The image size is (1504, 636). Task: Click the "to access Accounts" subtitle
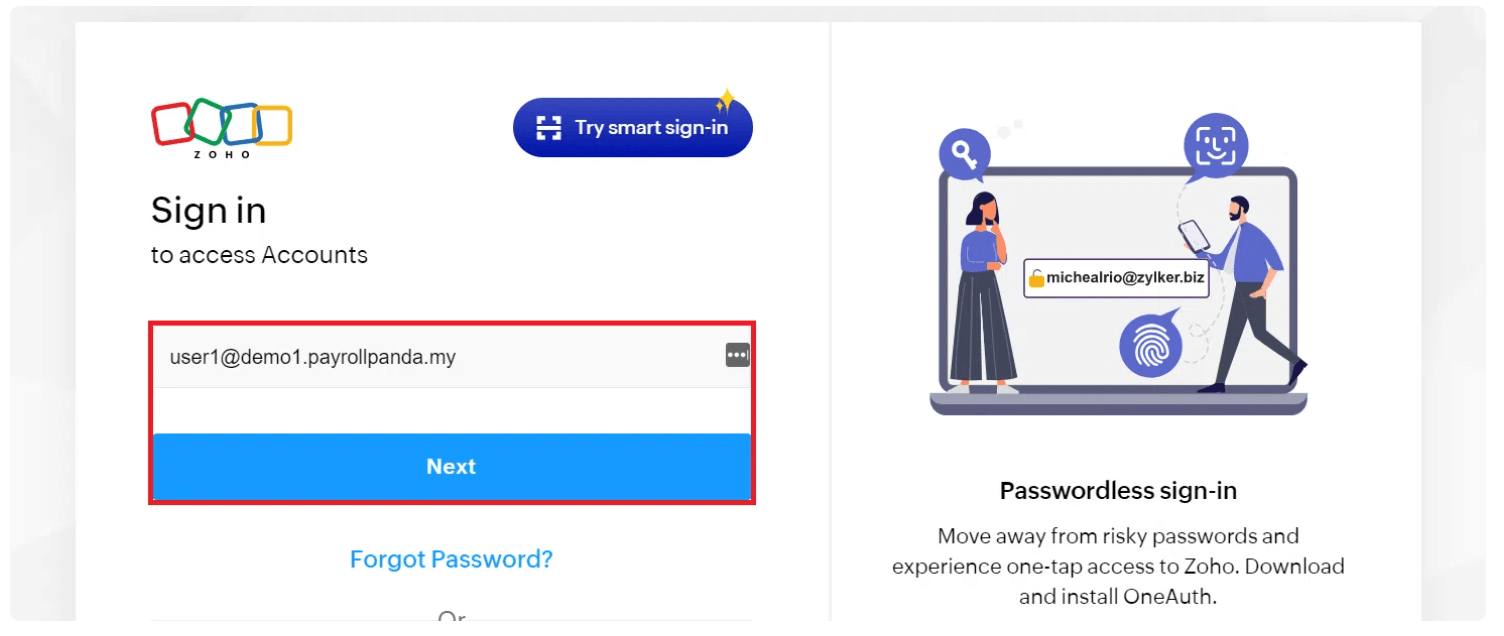pos(259,255)
